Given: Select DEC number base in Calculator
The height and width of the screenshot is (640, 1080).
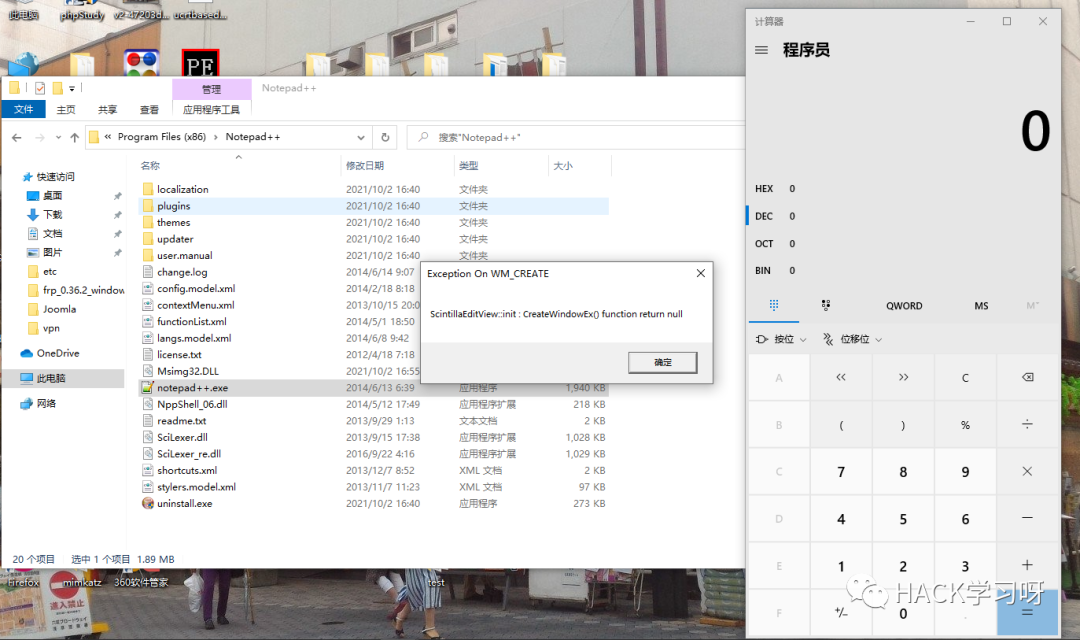Looking at the screenshot, I should point(776,216).
